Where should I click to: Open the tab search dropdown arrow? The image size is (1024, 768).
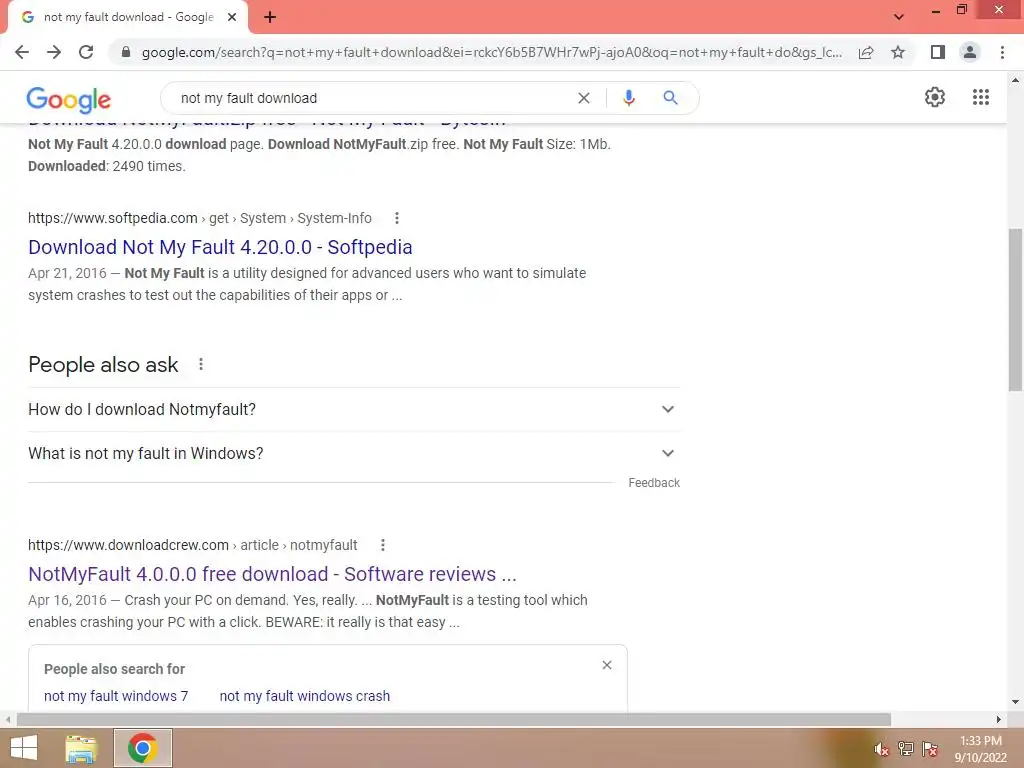[x=899, y=17]
